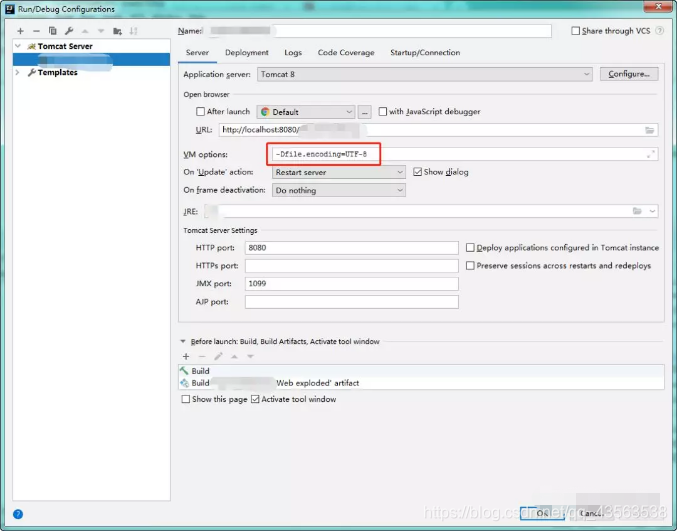Enable Preserve sessions across restarts and redeploys
The width and height of the screenshot is (677, 531).
click(x=470, y=266)
